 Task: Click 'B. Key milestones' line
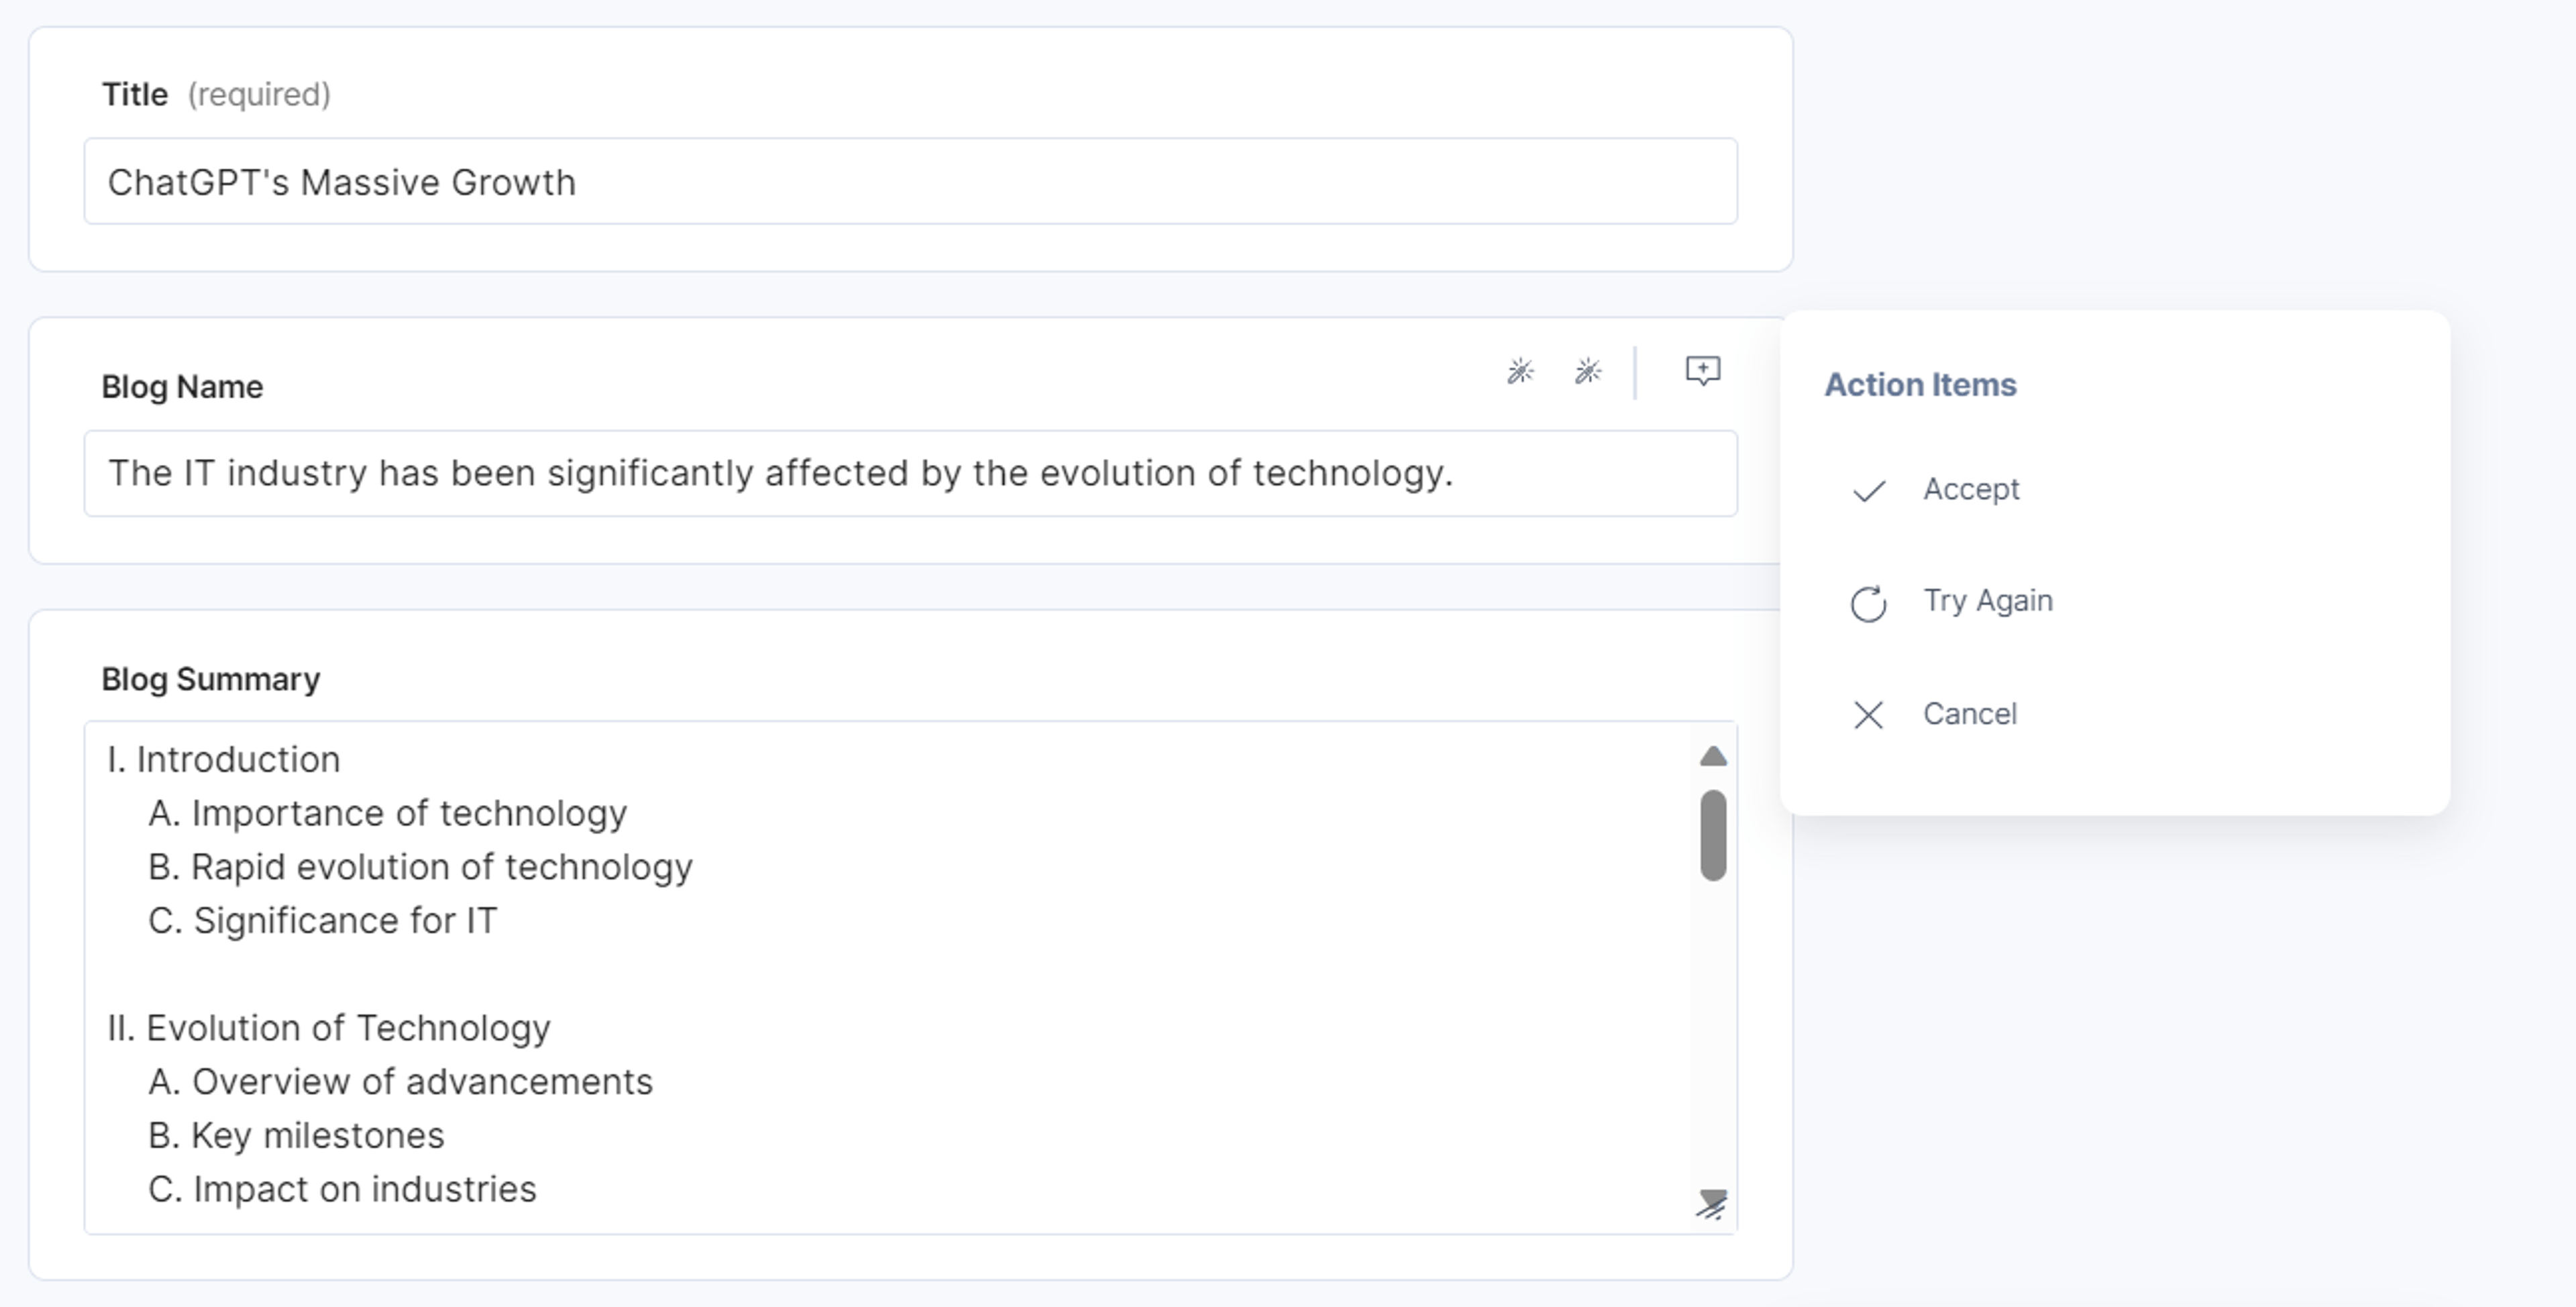(296, 1136)
